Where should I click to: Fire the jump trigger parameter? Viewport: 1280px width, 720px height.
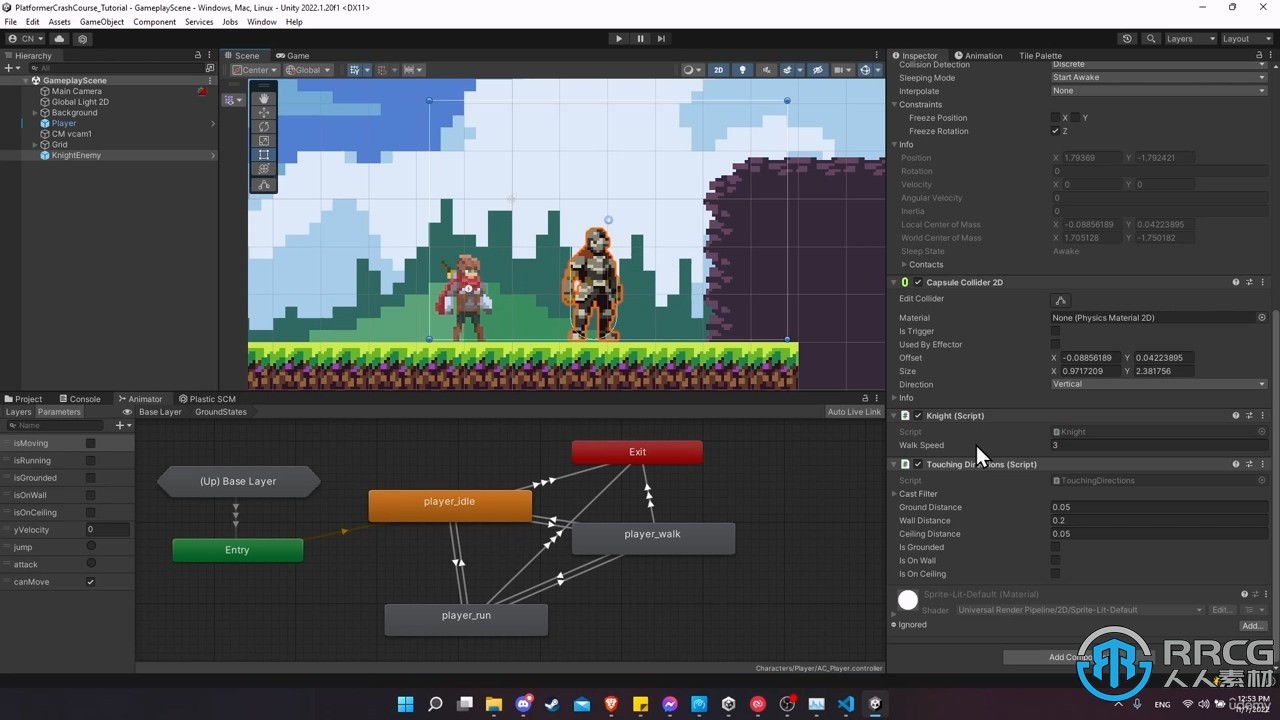[91, 547]
